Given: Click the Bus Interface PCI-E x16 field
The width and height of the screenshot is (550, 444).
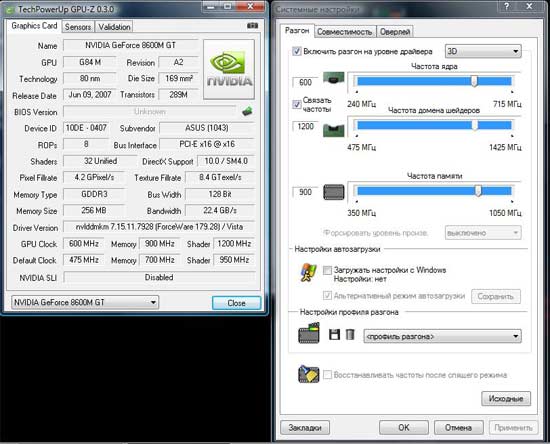Looking at the screenshot, I should click(207, 144).
